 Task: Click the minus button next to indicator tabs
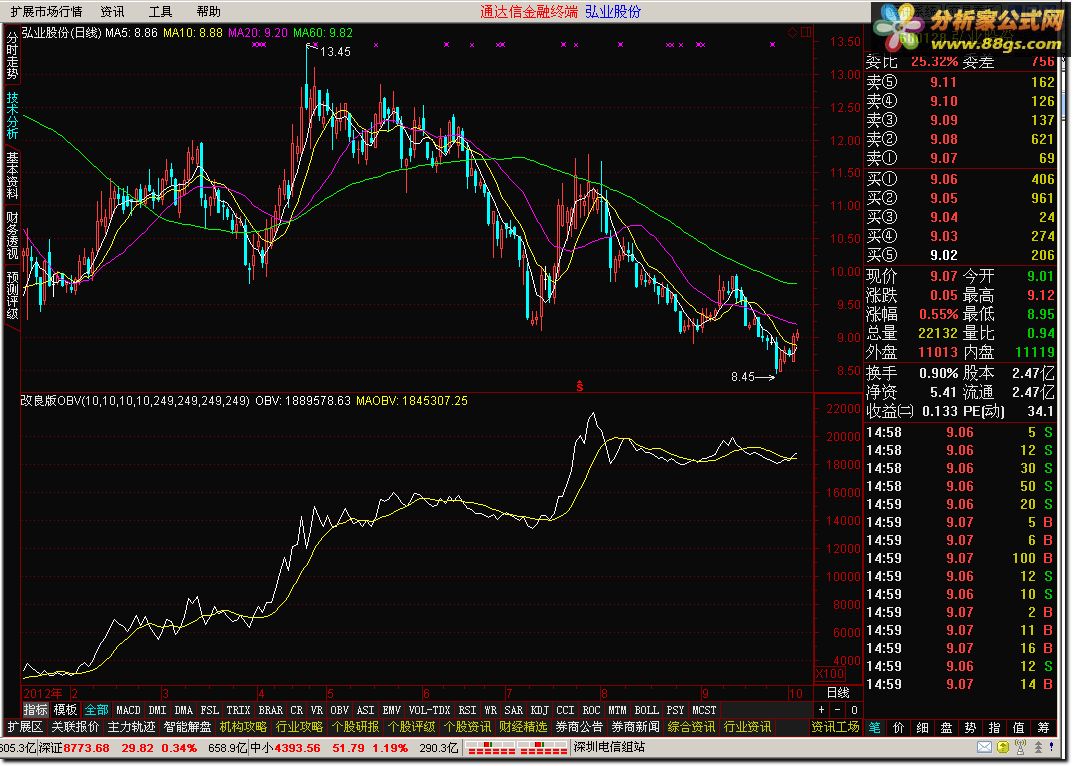[x=838, y=710]
